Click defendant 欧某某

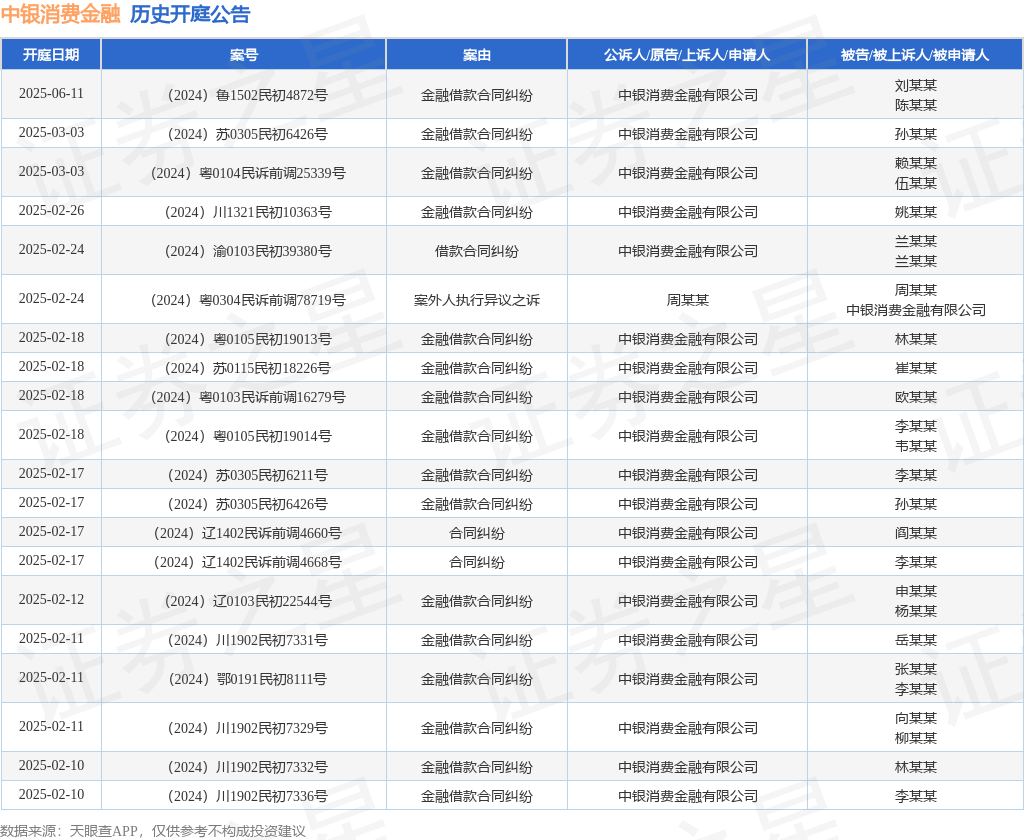click(x=916, y=397)
